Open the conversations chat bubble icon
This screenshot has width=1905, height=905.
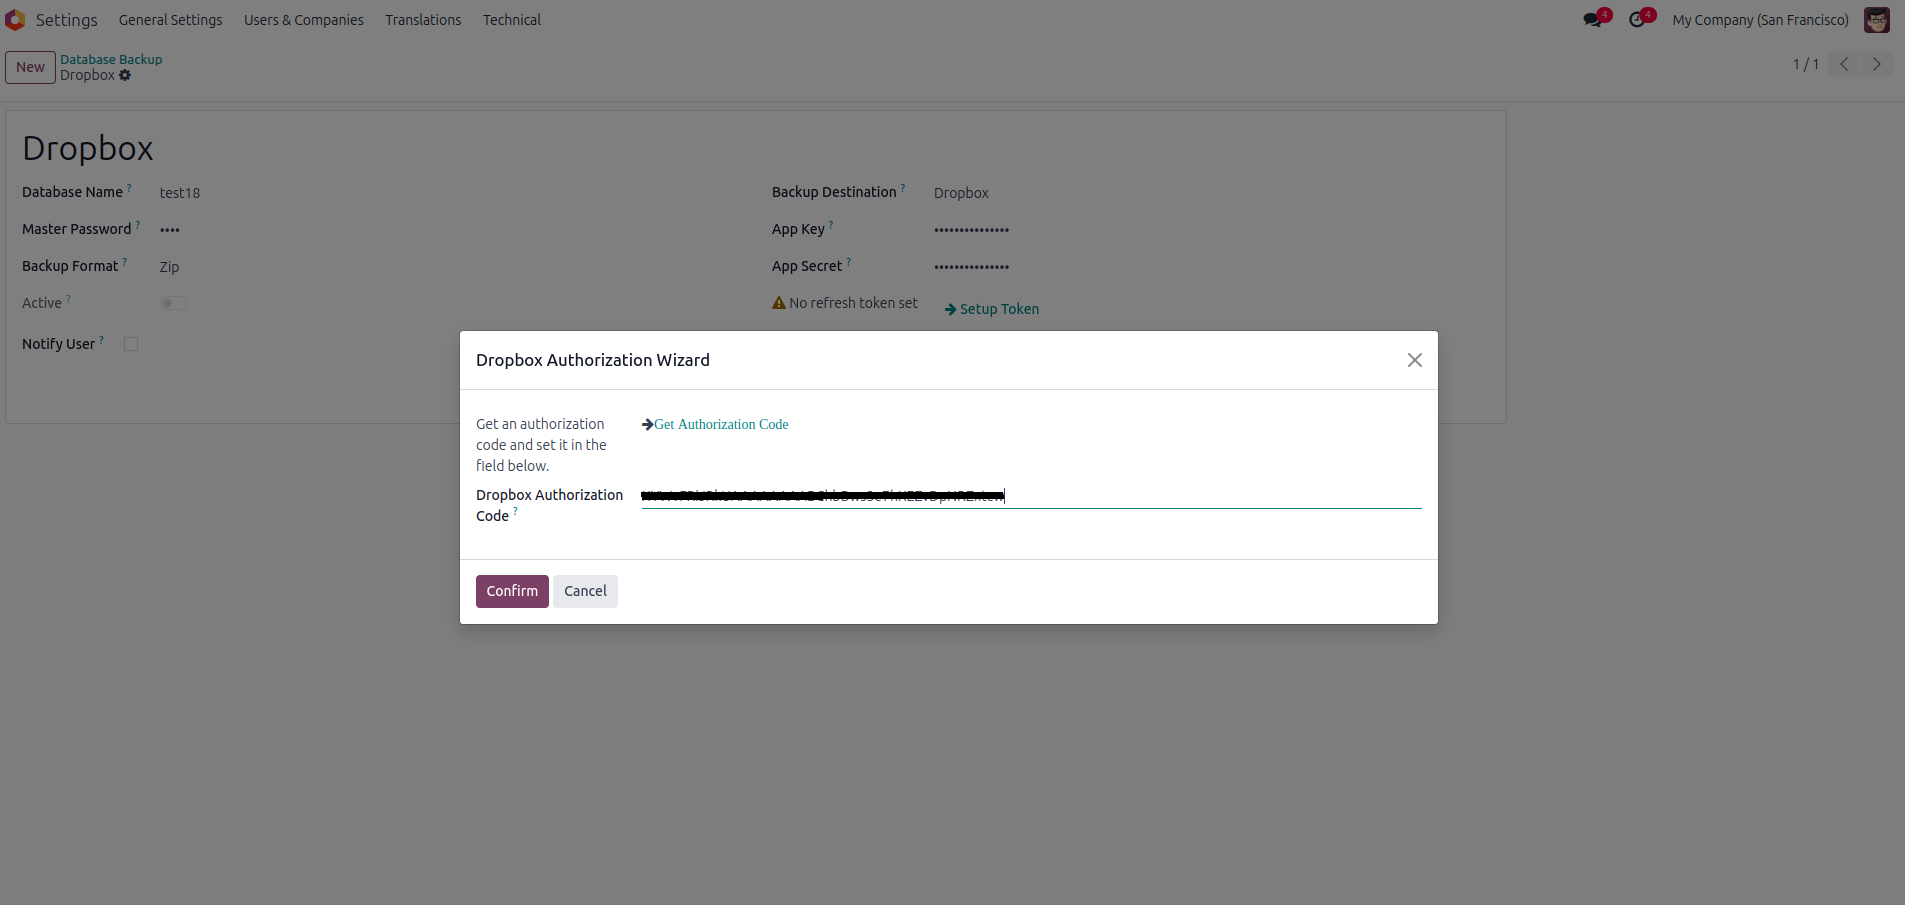(1592, 20)
